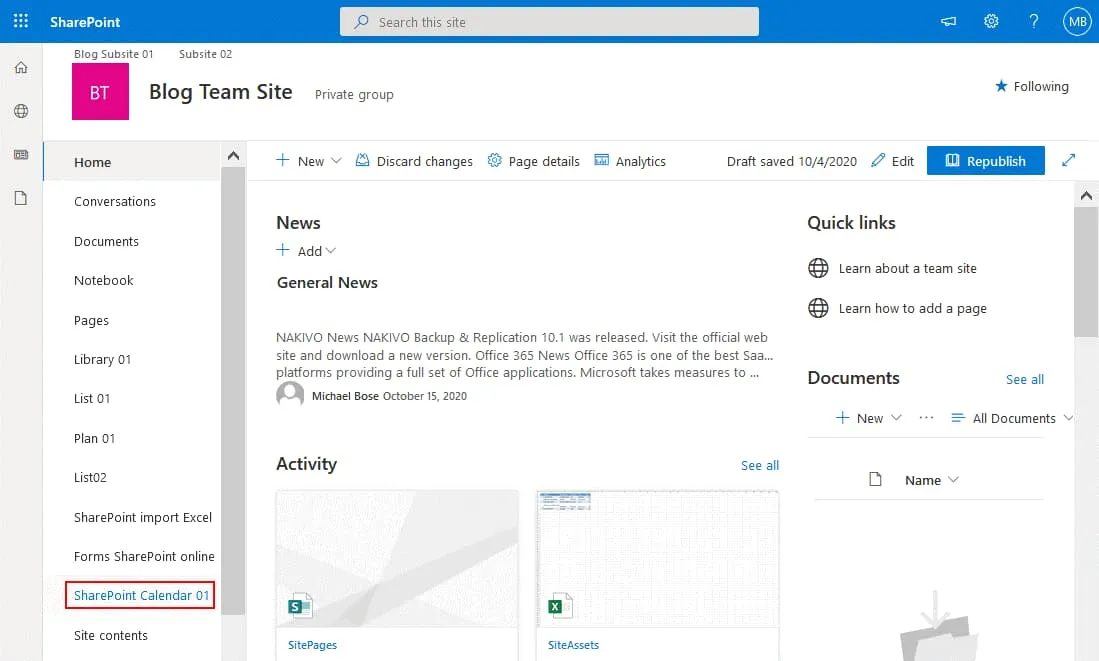Select SharePoint Calendar 01 in navigation
Image resolution: width=1099 pixels, height=661 pixels.
[x=141, y=595]
